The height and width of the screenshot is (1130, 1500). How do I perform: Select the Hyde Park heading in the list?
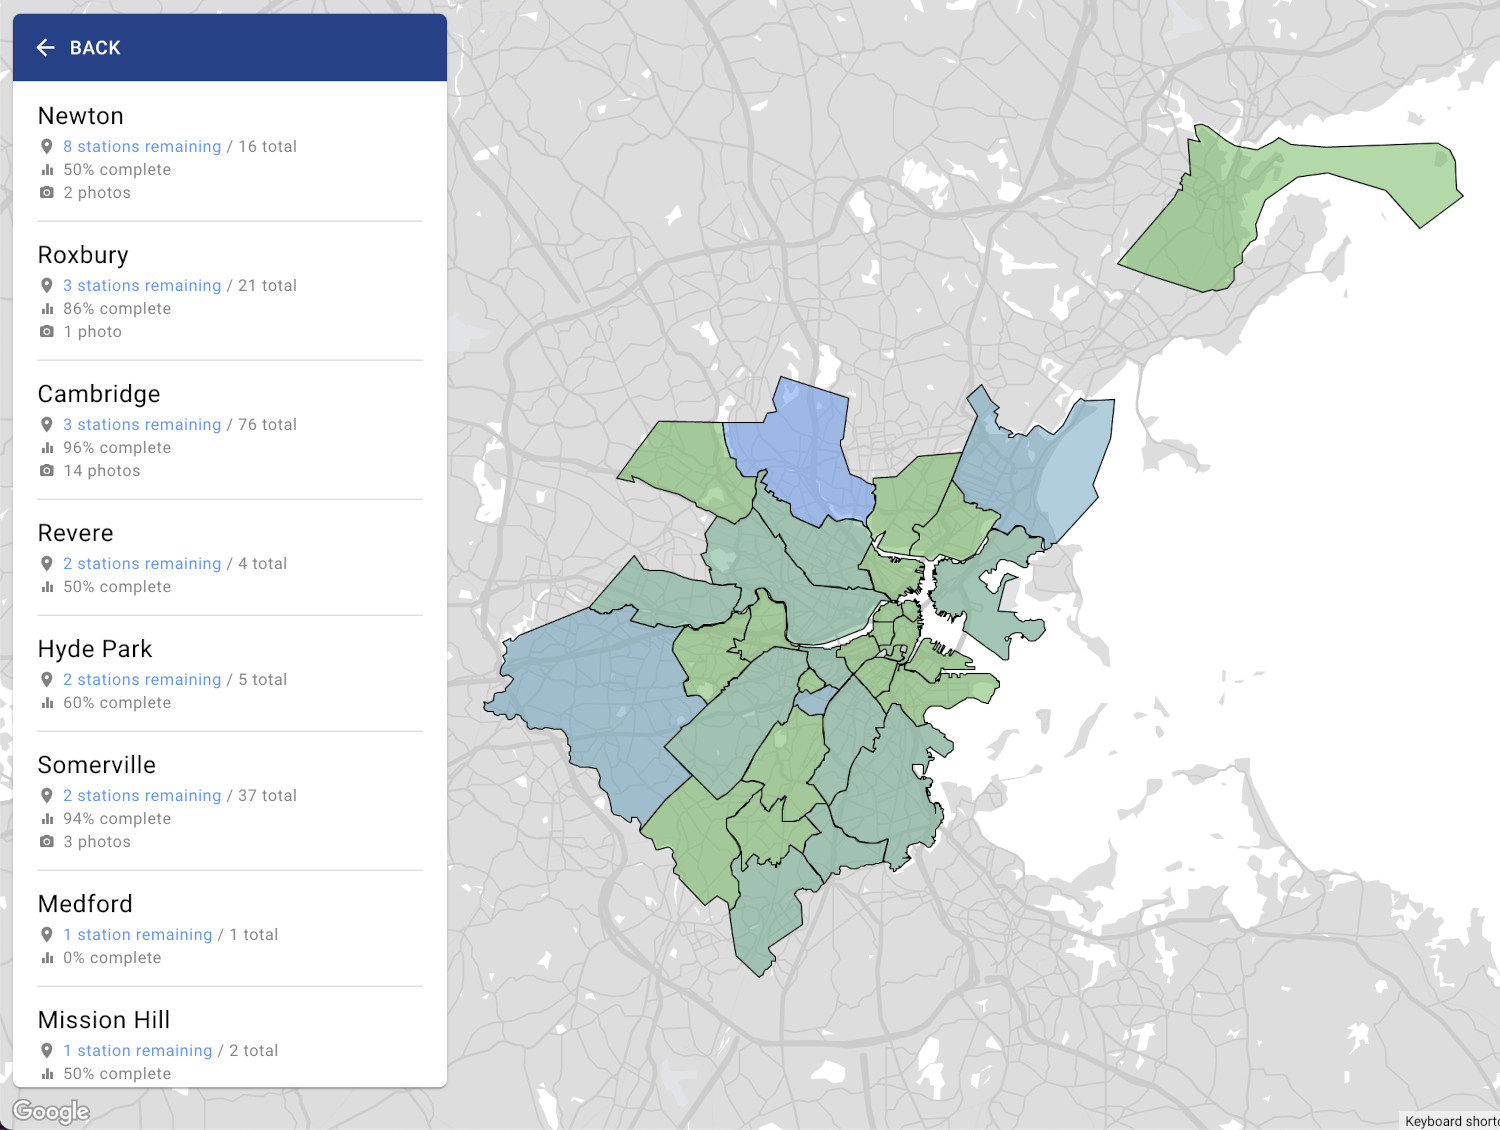coord(95,649)
